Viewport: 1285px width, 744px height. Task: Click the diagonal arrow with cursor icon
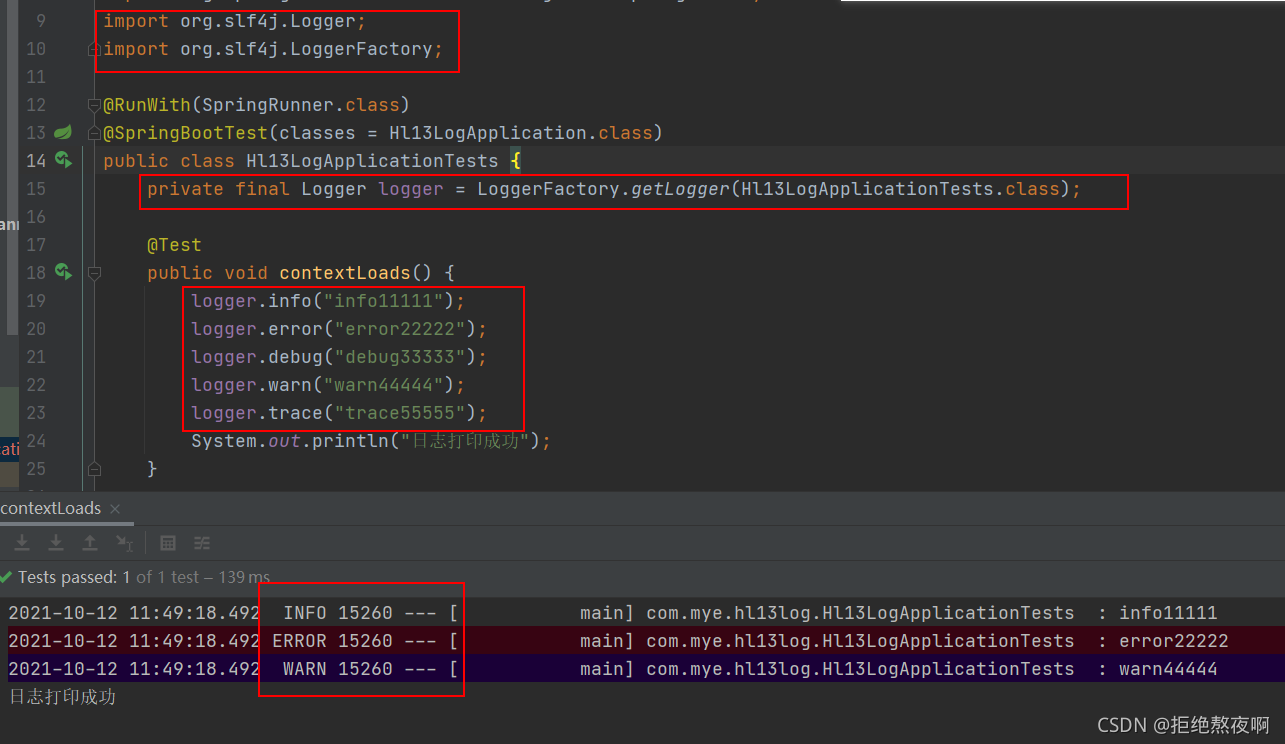124,542
